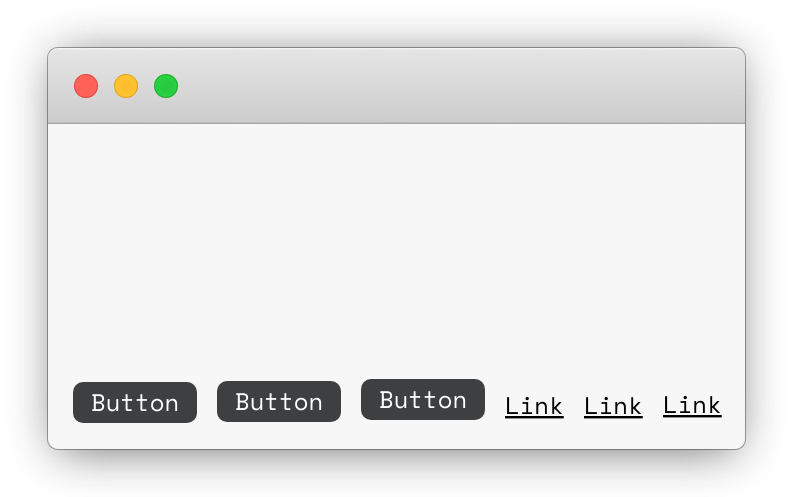Click the red close window dot

(x=86, y=86)
